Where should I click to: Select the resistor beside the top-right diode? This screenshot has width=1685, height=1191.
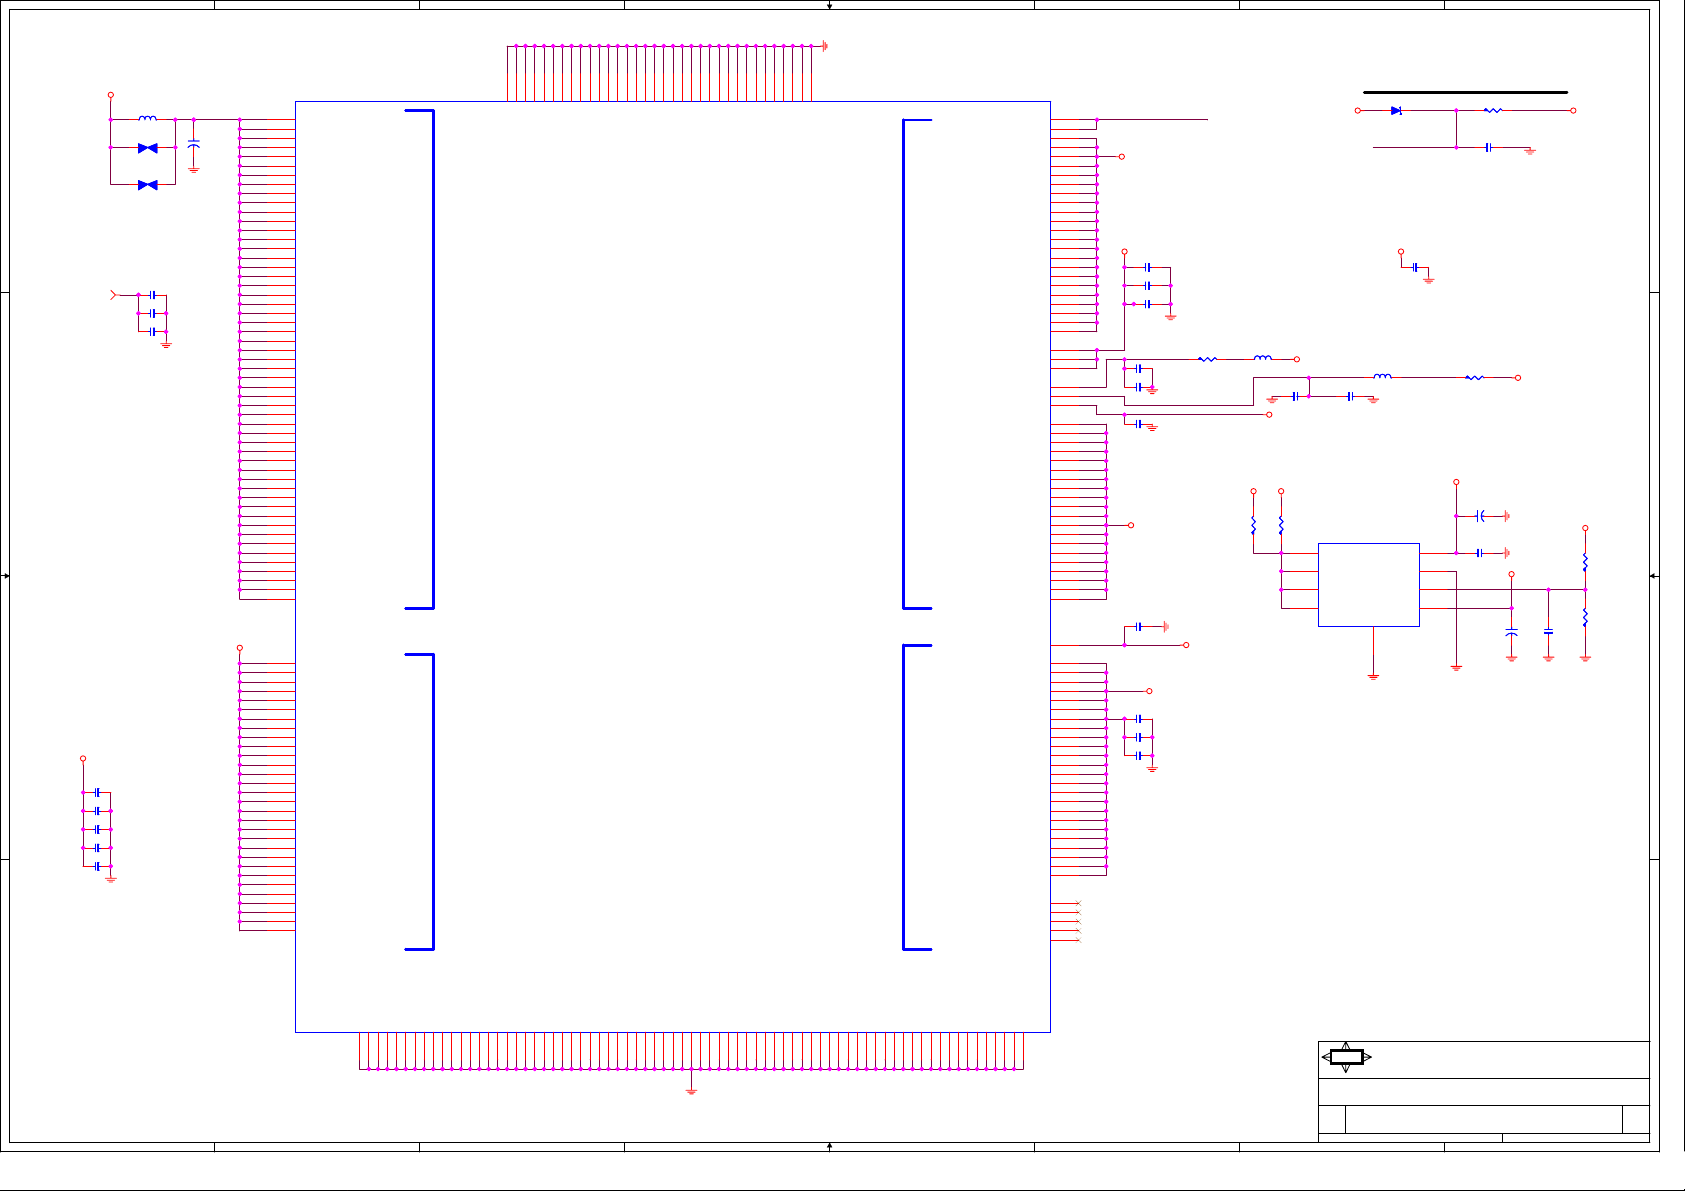1493,111
